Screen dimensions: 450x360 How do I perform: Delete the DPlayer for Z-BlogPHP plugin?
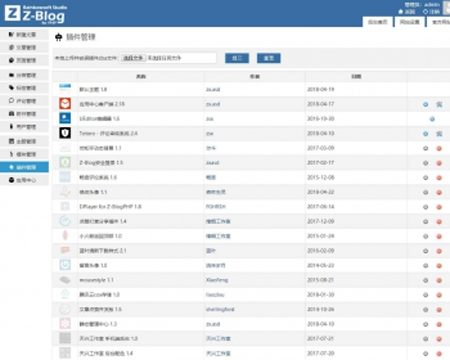coord(439,207)
